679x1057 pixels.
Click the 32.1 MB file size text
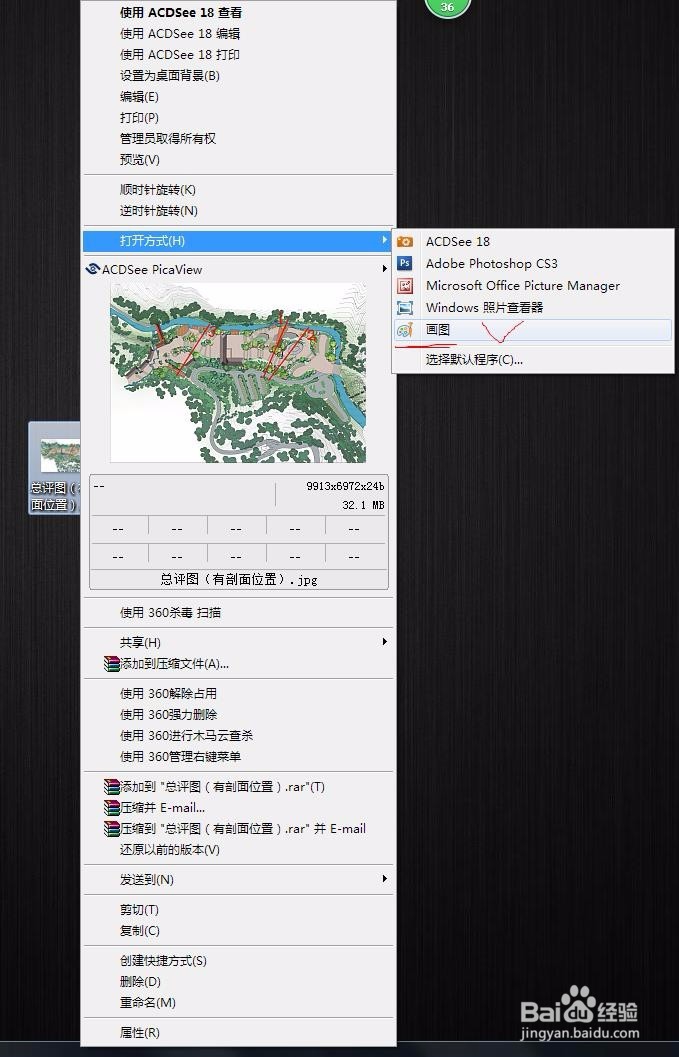tap(363, 505)
